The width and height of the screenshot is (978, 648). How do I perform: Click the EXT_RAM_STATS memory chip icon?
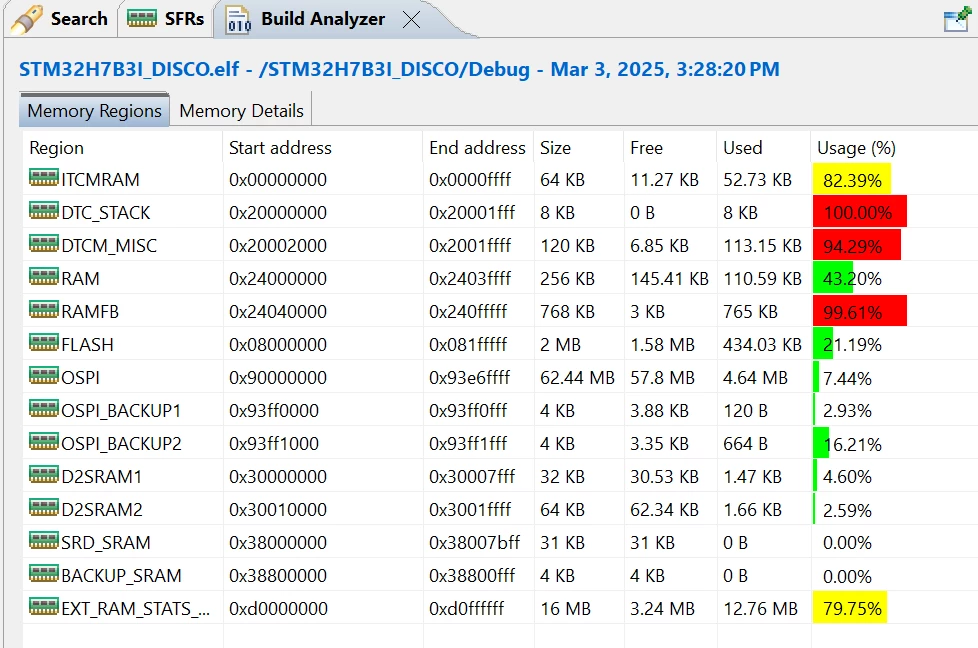click(44, 607)
